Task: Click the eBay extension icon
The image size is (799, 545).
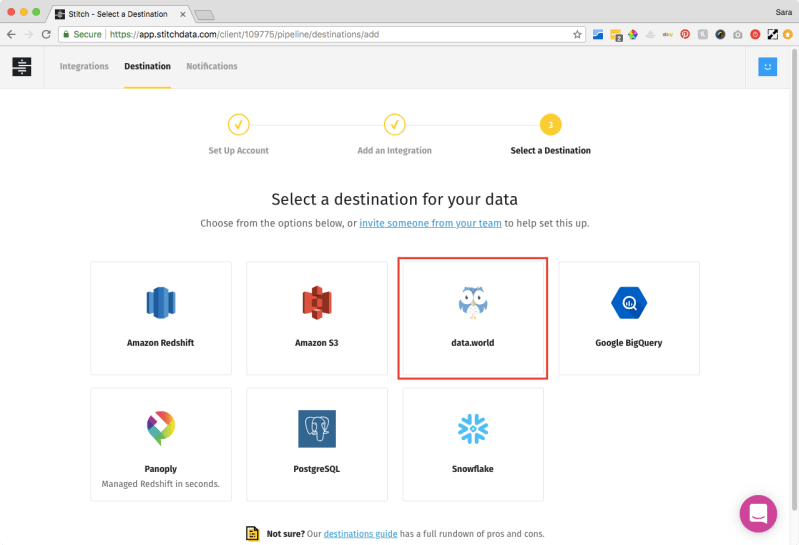Action: [668, 34]
